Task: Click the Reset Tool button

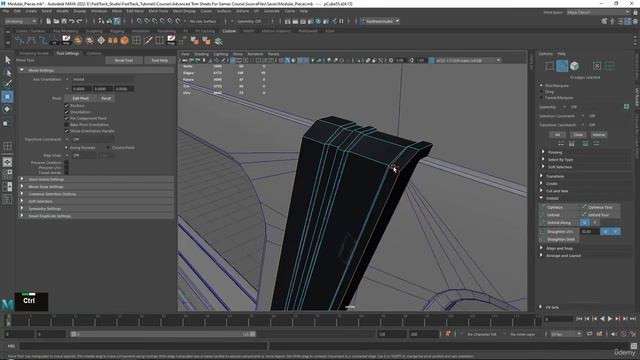Action: pos(124,60)
